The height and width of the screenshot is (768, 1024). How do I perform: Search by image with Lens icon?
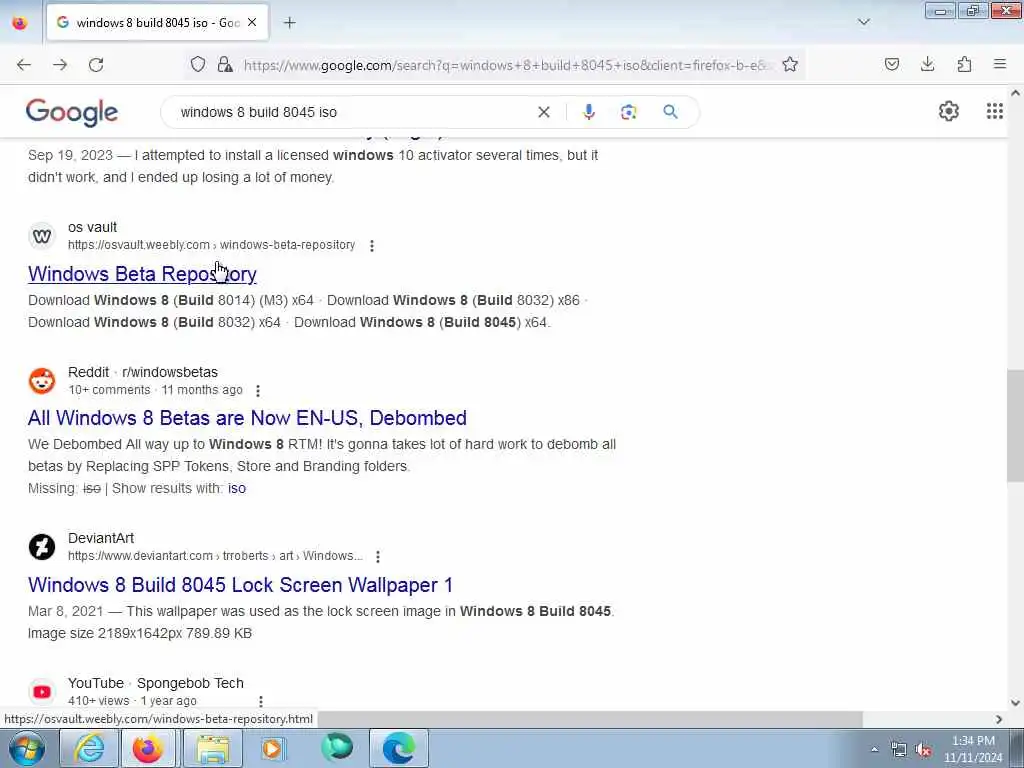pyautogui.click(x=628, y=112)
